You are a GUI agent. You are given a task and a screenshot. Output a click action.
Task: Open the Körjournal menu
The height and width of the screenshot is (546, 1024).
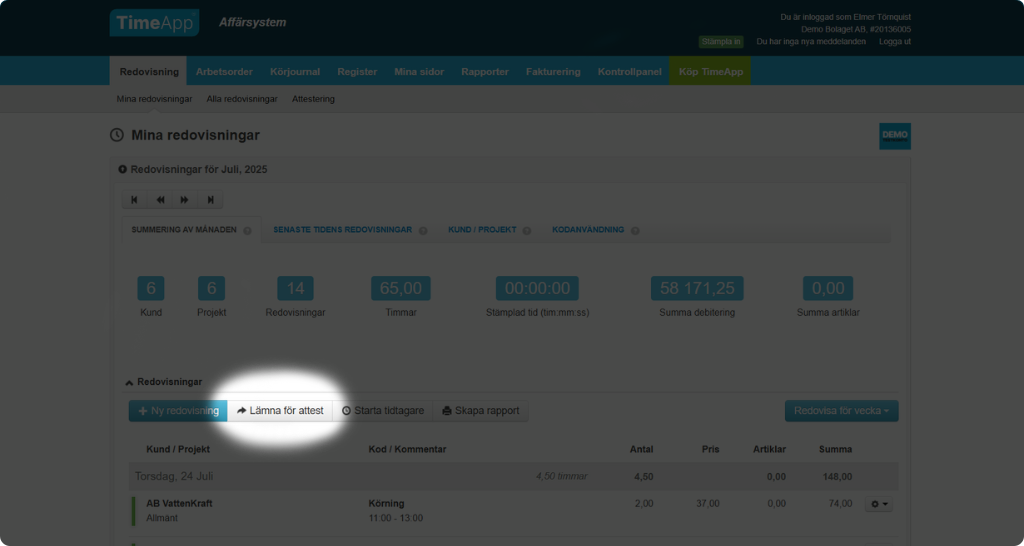(x=295, y=72)
